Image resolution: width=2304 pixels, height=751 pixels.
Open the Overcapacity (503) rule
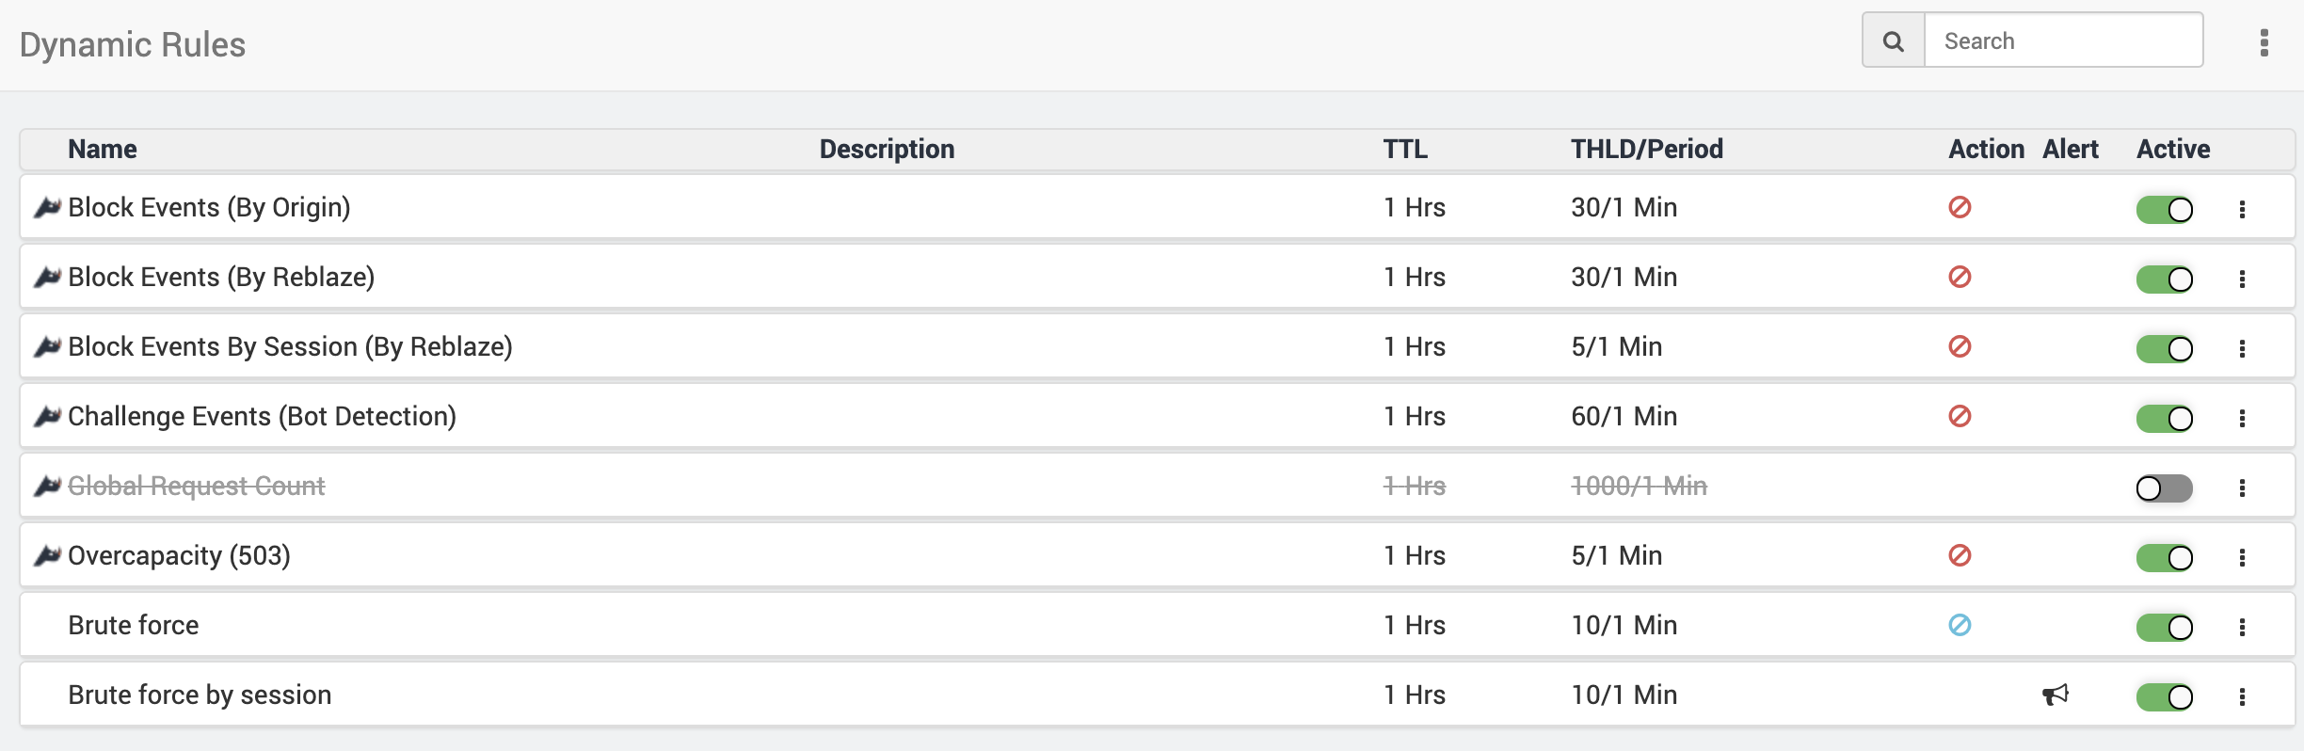[179, 555]
